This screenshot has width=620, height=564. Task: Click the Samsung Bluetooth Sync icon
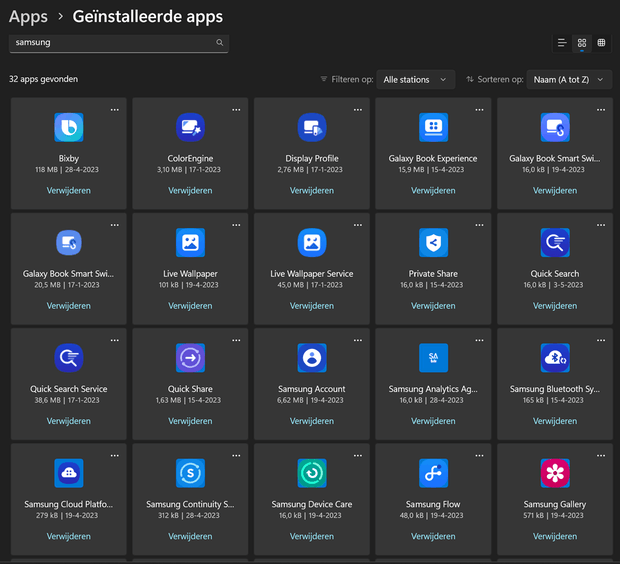[x=555, y=358]
